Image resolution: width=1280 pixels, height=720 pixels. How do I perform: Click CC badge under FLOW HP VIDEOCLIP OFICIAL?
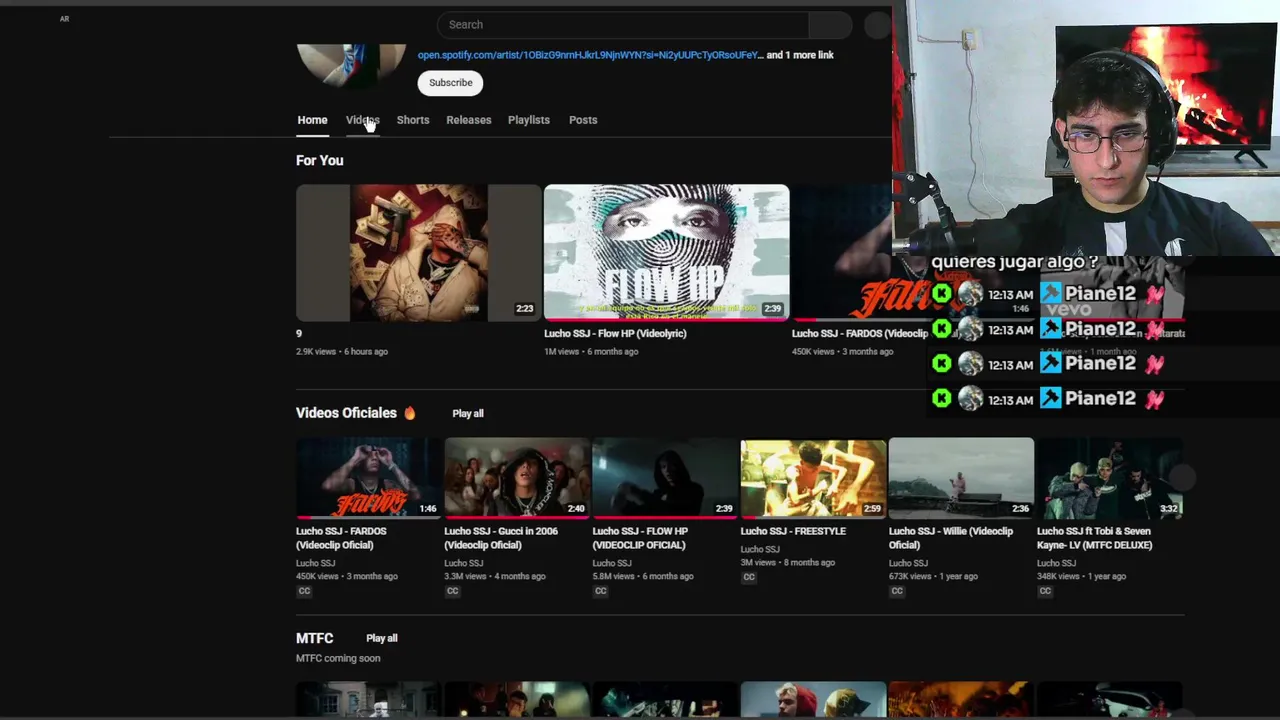pos(600,591)
